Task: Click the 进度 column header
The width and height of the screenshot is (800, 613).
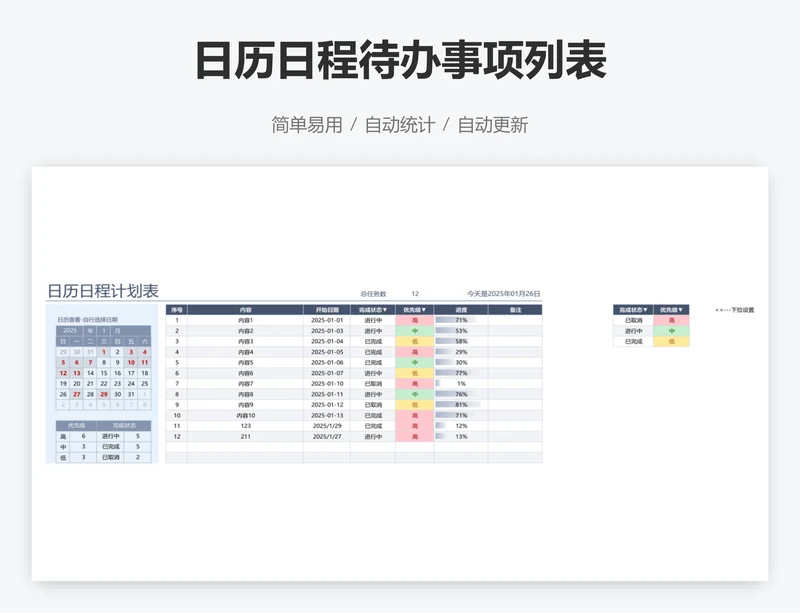Action: (460, 310)
